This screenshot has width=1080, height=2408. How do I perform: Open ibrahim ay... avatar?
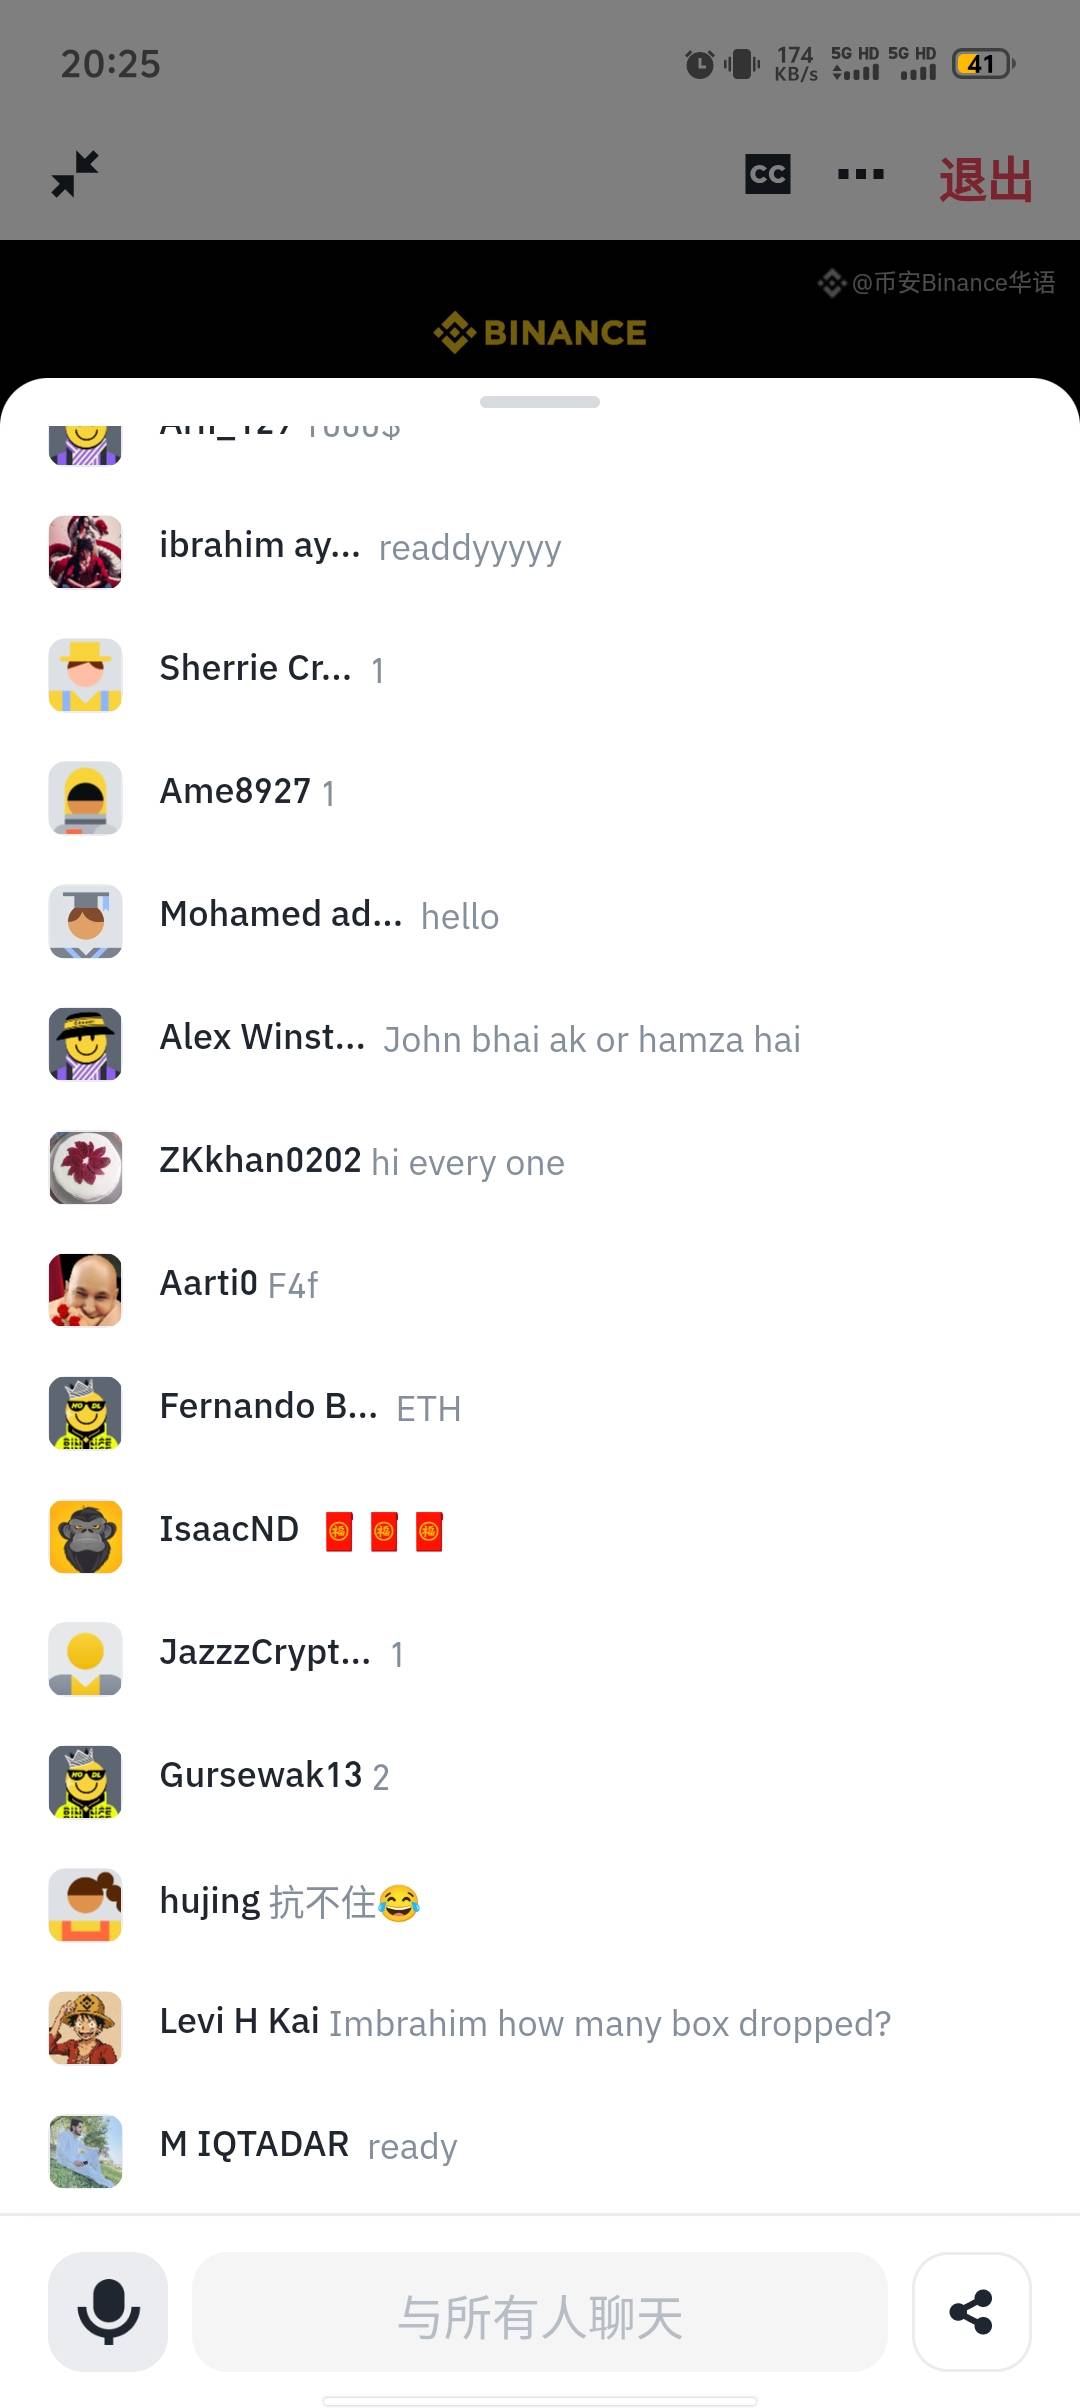(86, 552)
